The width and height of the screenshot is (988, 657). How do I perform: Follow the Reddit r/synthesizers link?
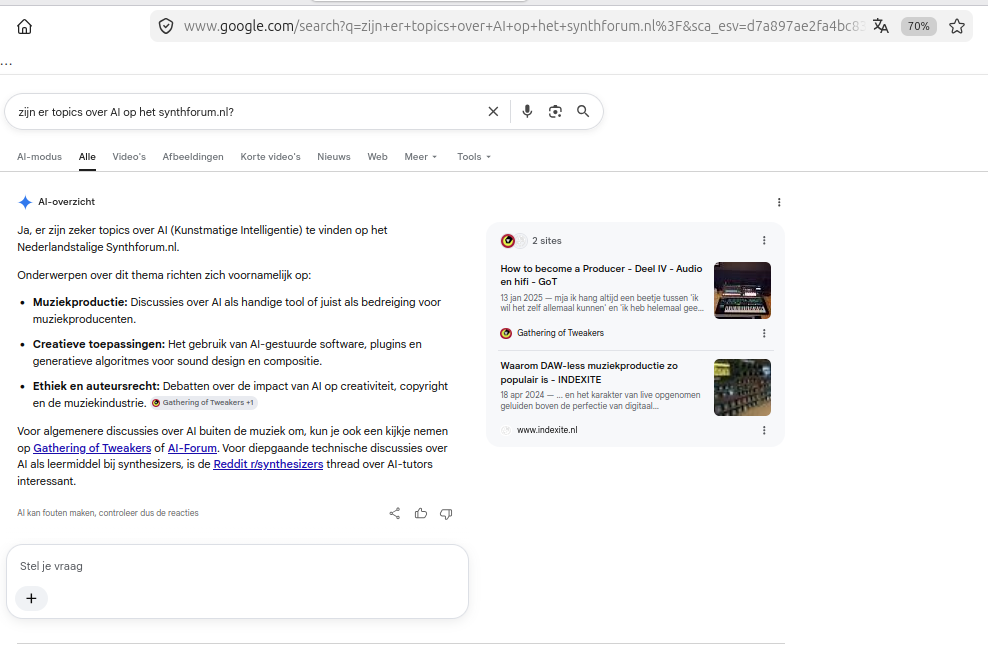point(268,464)
